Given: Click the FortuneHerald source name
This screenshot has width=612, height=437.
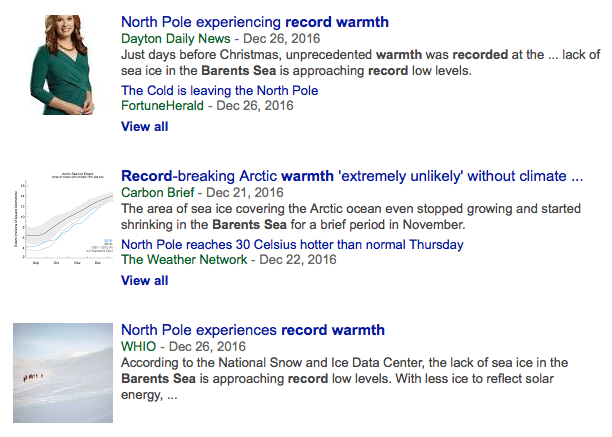Looking at the screenshot, I should coord(162,105).
